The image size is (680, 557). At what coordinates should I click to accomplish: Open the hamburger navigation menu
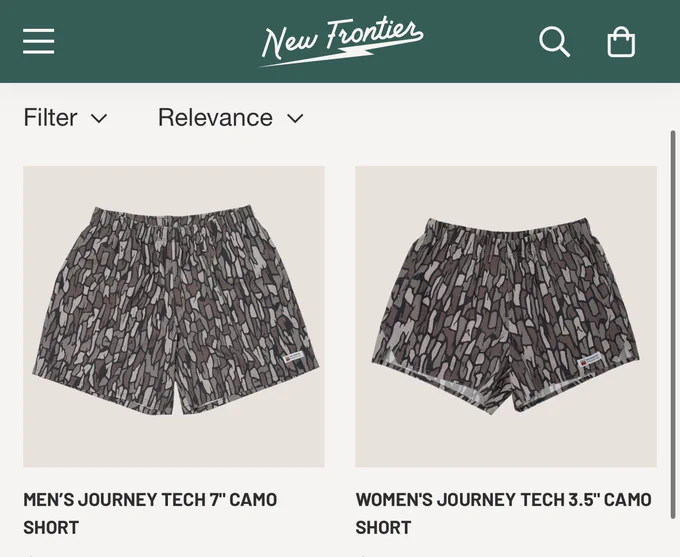click(39, 41)
